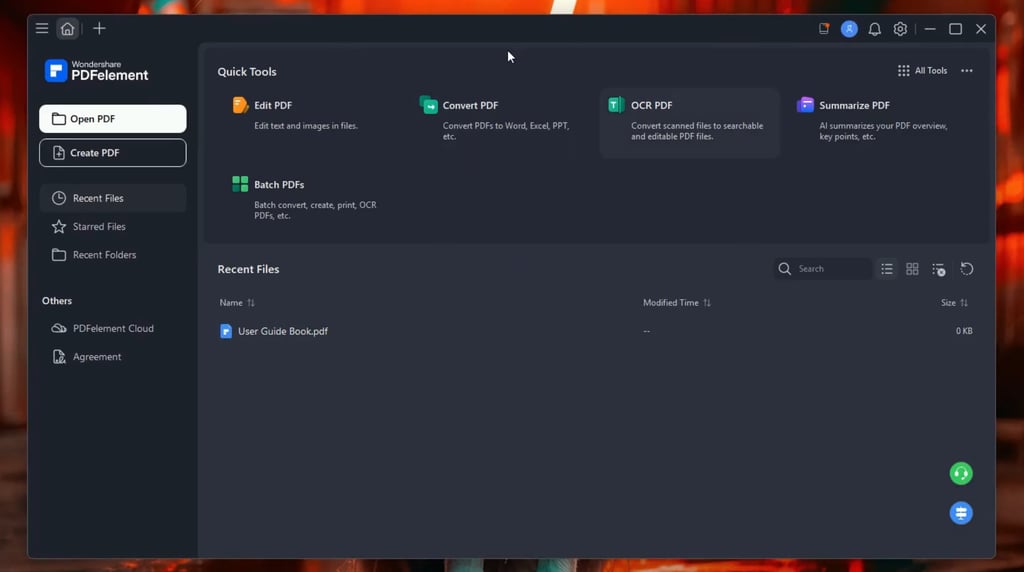Click the Open PDF button

[112, 119]
